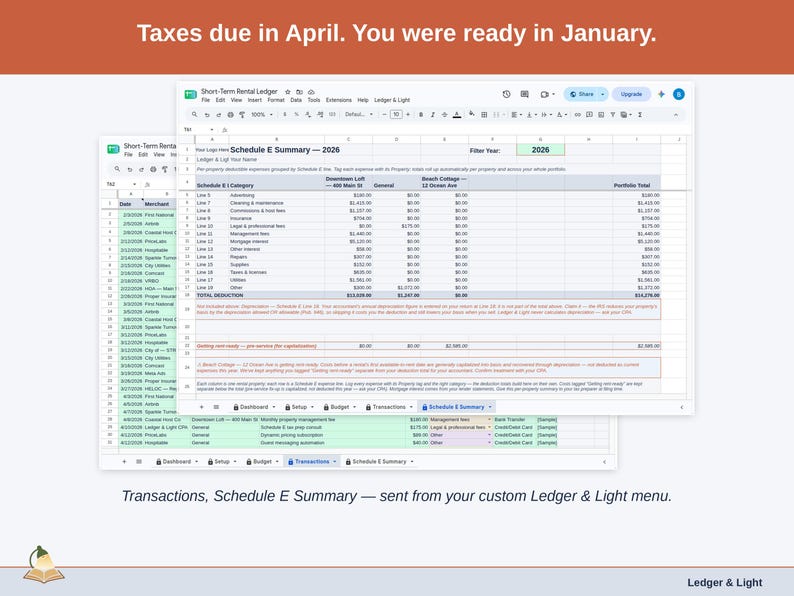Screen dimensions: 794x596
Task: Click the Share button
Action: (x=581, y=94)
